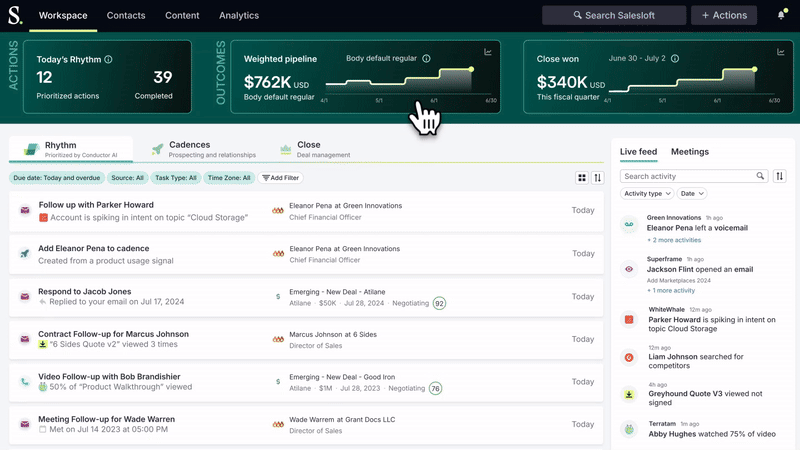The image size is (800, 450).
Task: Click the 12 Prioritized actions count
Action: click(x=44, y=77)
